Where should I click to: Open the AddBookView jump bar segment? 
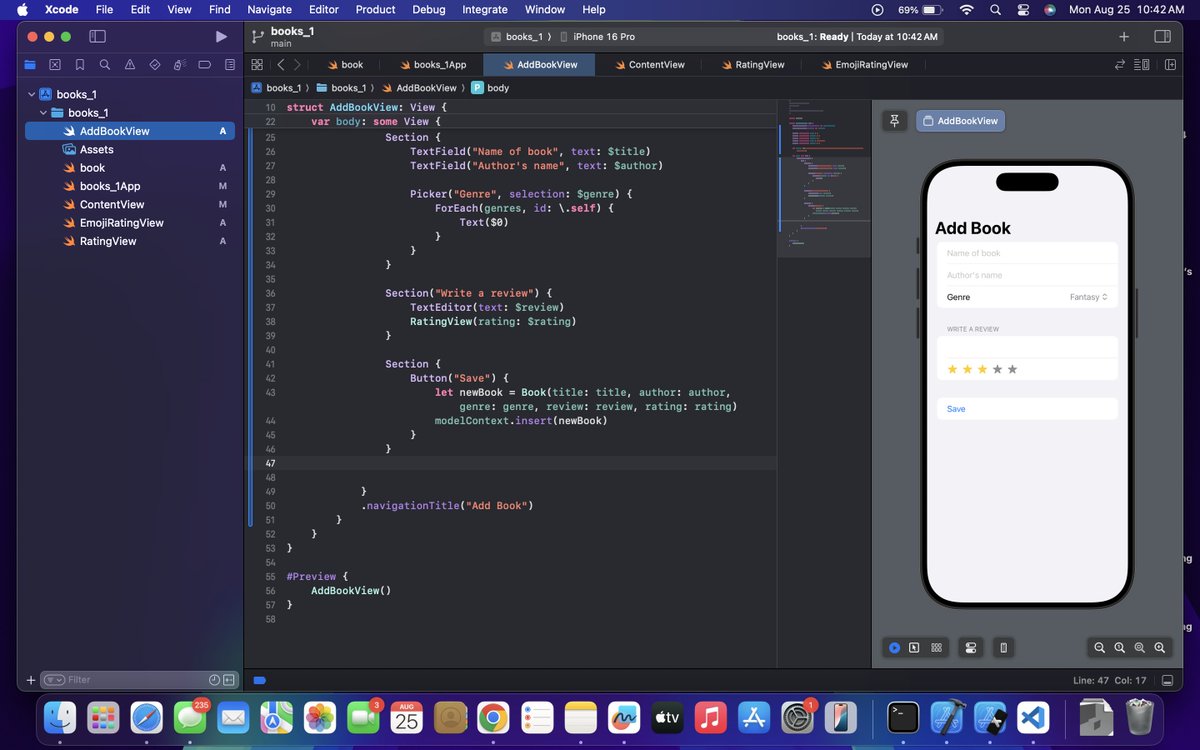[418, 88]
